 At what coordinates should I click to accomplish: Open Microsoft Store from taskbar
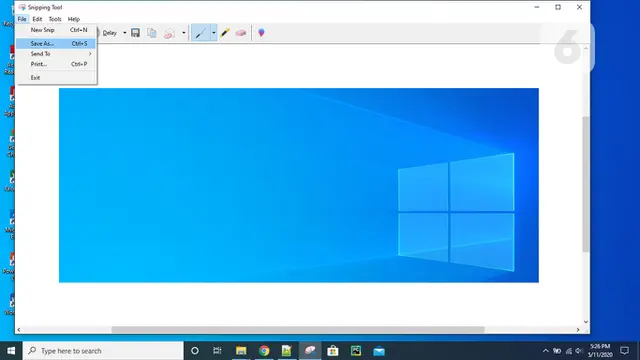point(333,351)
